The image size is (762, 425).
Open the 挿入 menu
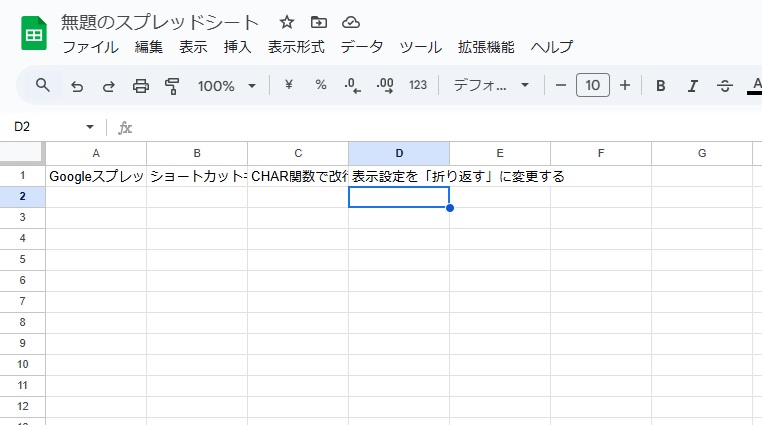pos(238,47)
